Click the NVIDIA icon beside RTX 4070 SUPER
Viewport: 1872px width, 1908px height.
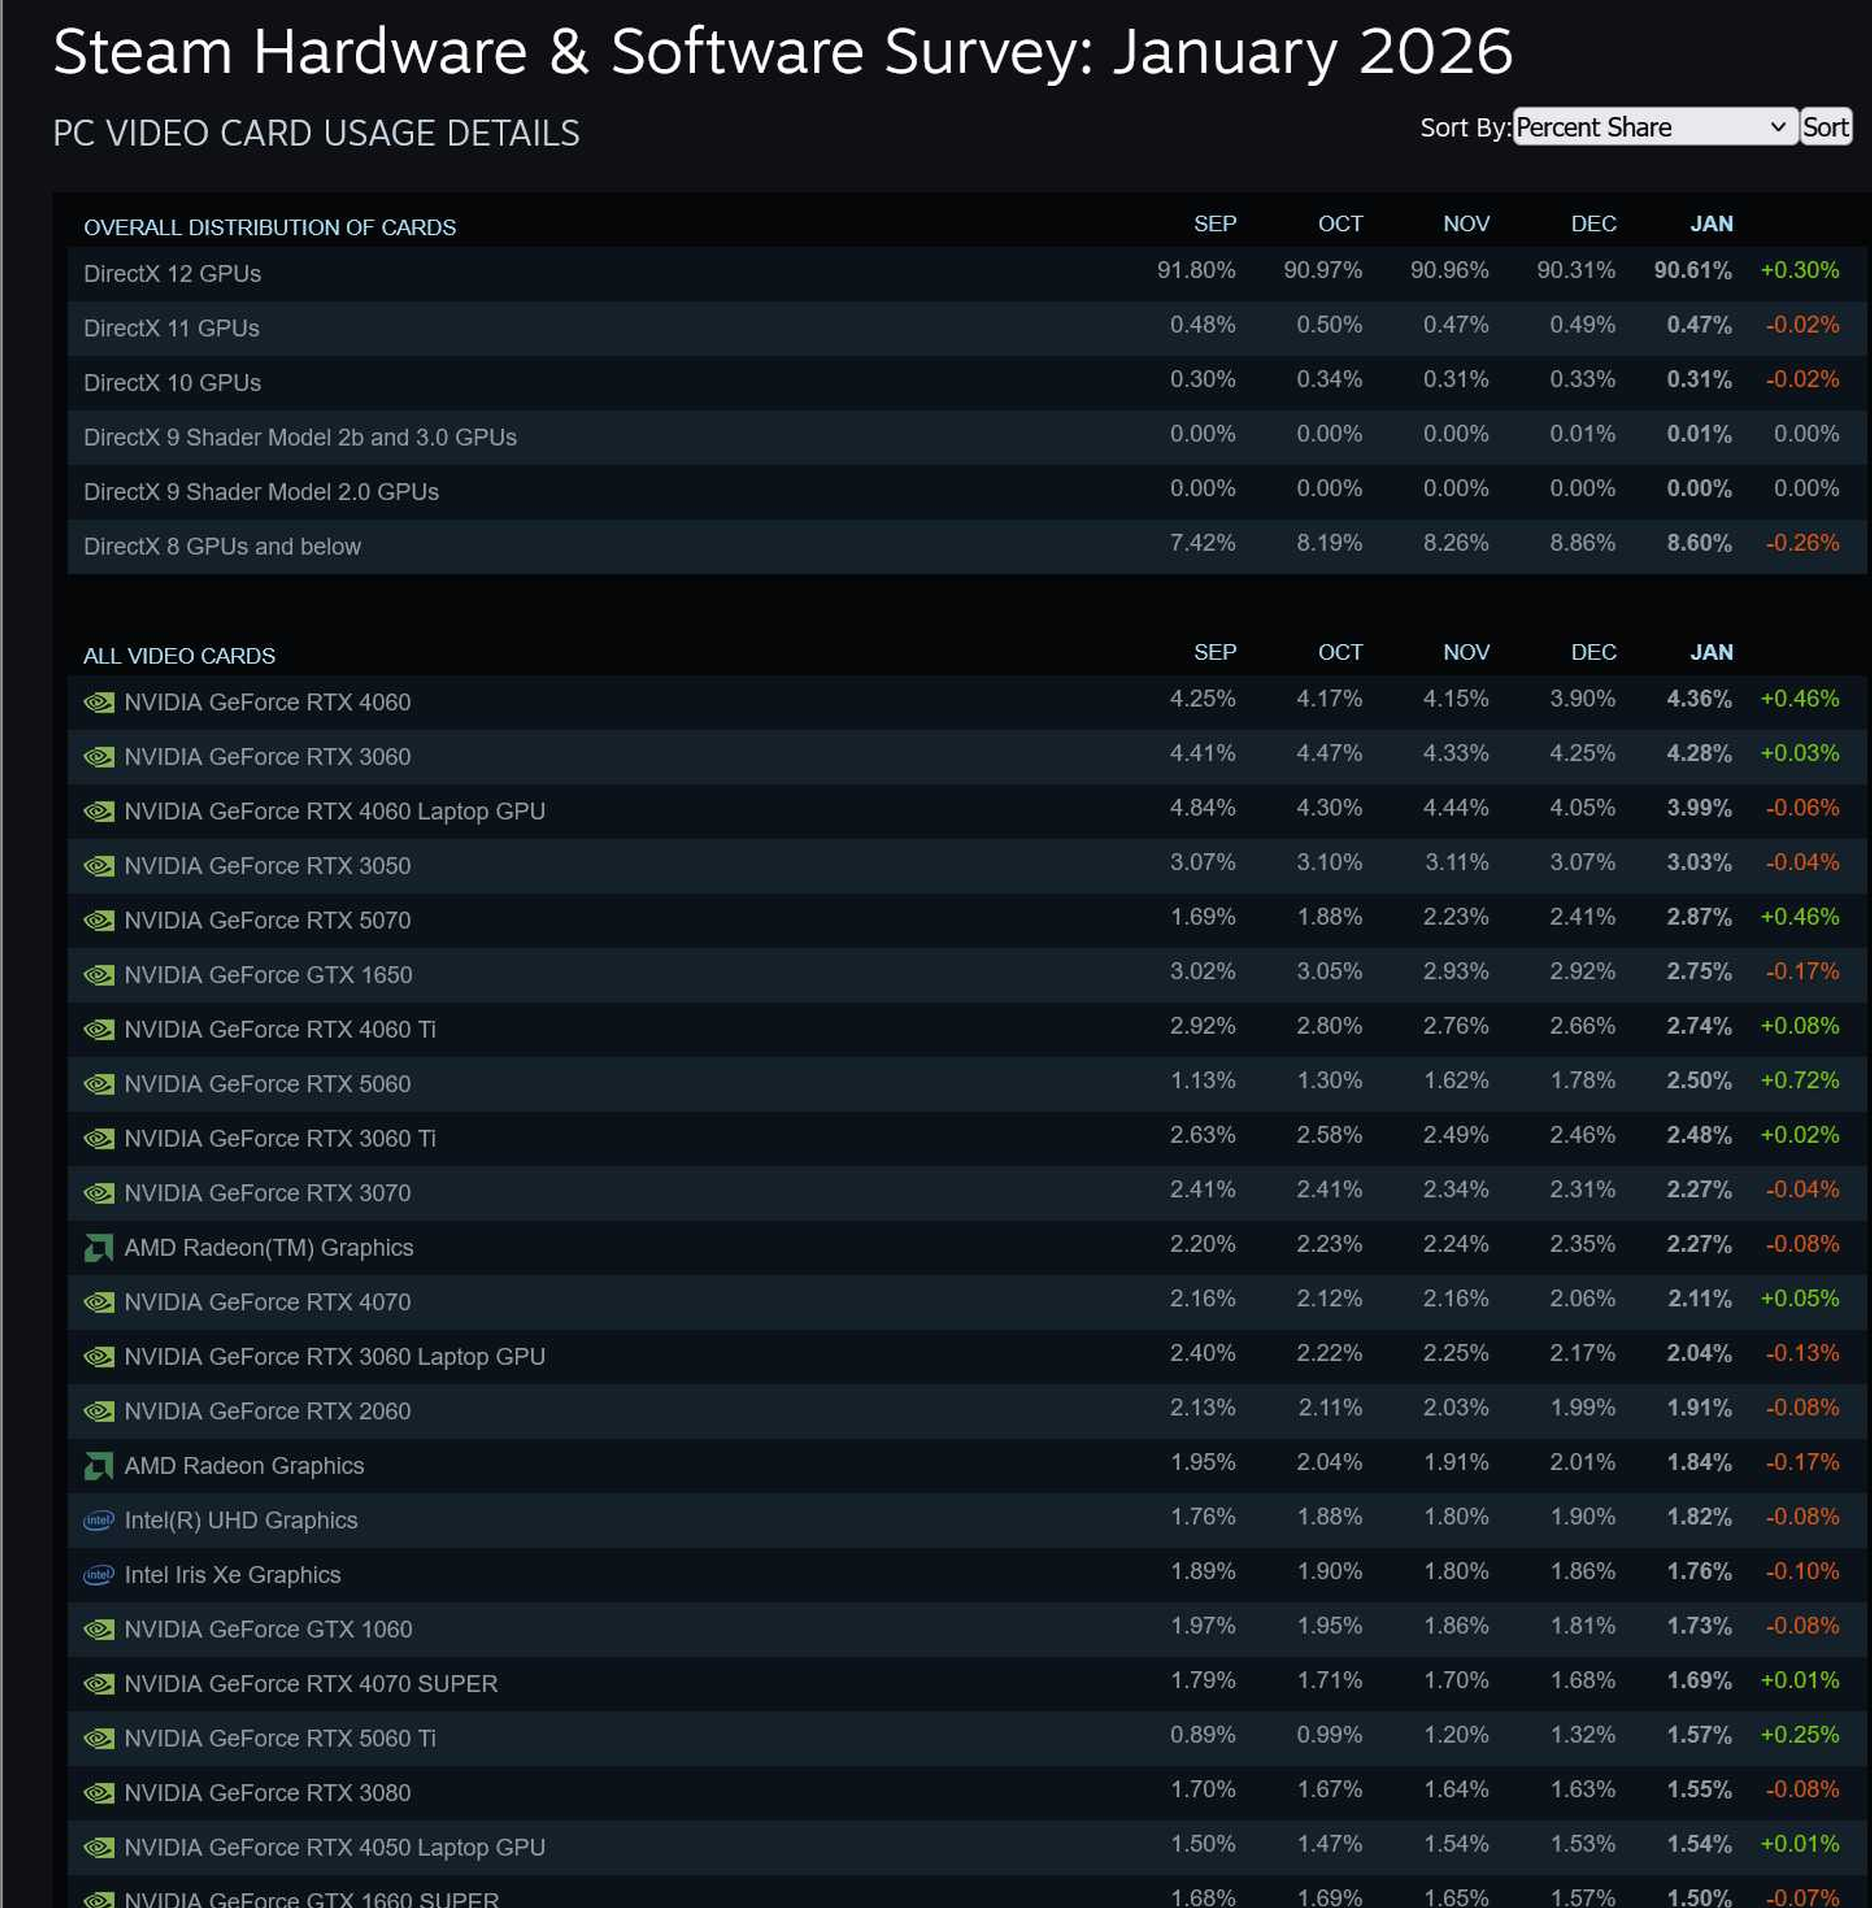(99, 1684)
